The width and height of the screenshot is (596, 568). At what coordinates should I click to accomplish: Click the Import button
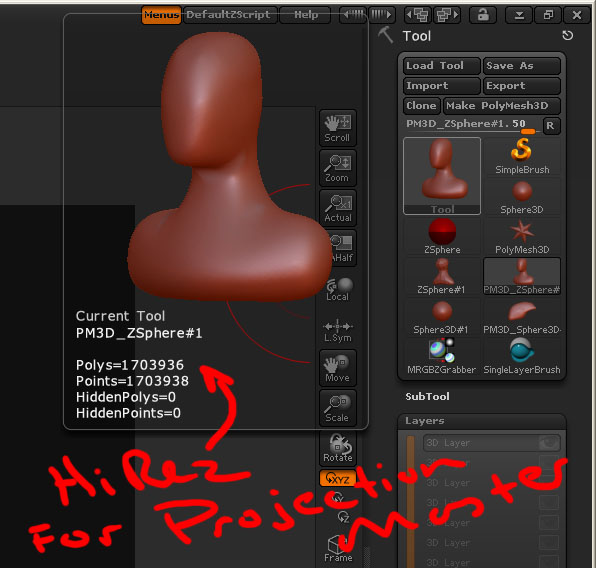[442, 86]
